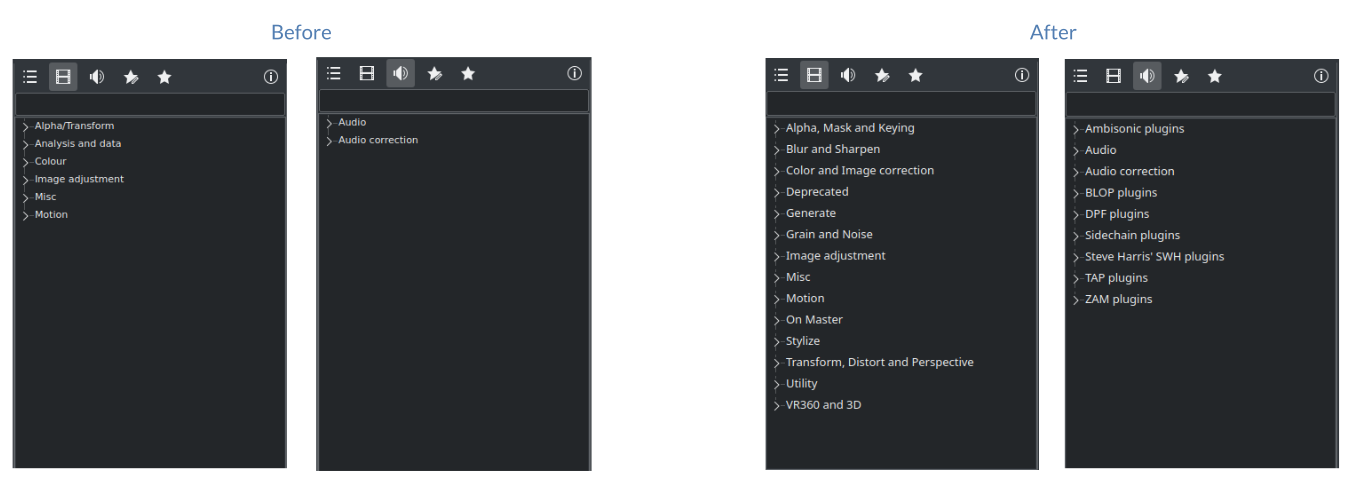
Task: Expand the Transform, Distort and Perspective category
Action: click(776, 363)
